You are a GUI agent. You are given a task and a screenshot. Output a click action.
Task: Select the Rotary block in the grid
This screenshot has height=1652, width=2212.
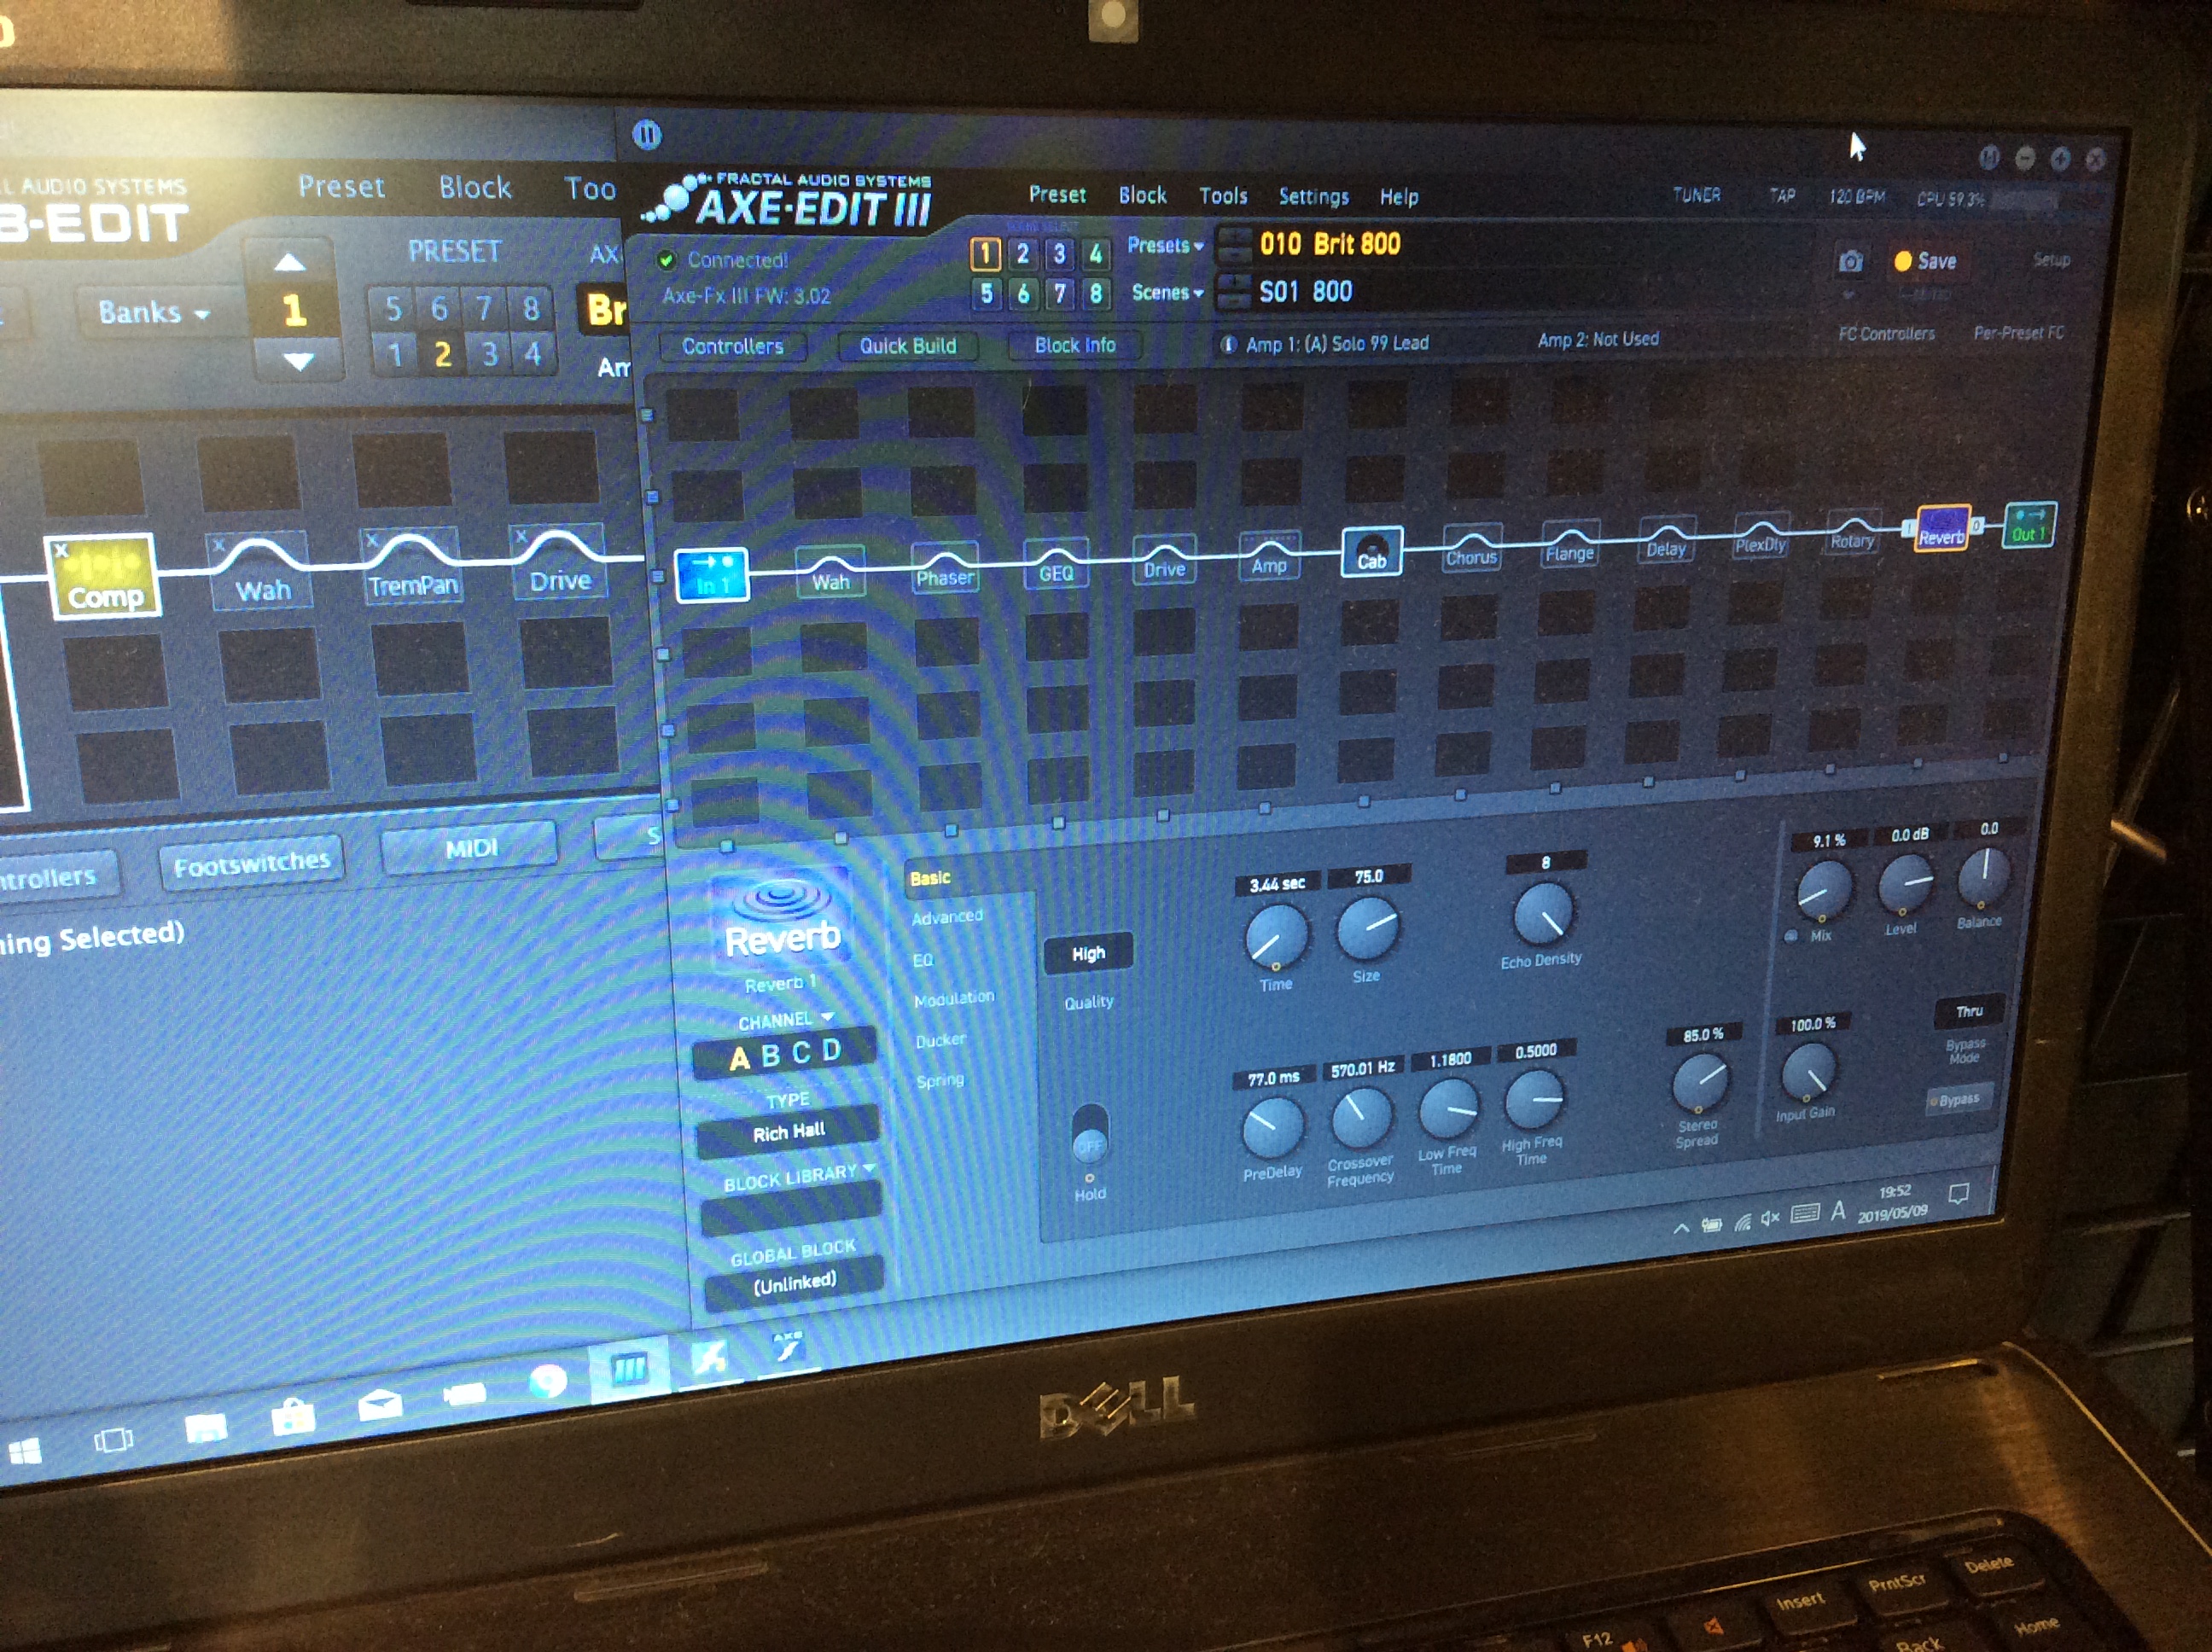click(1852, 533)
